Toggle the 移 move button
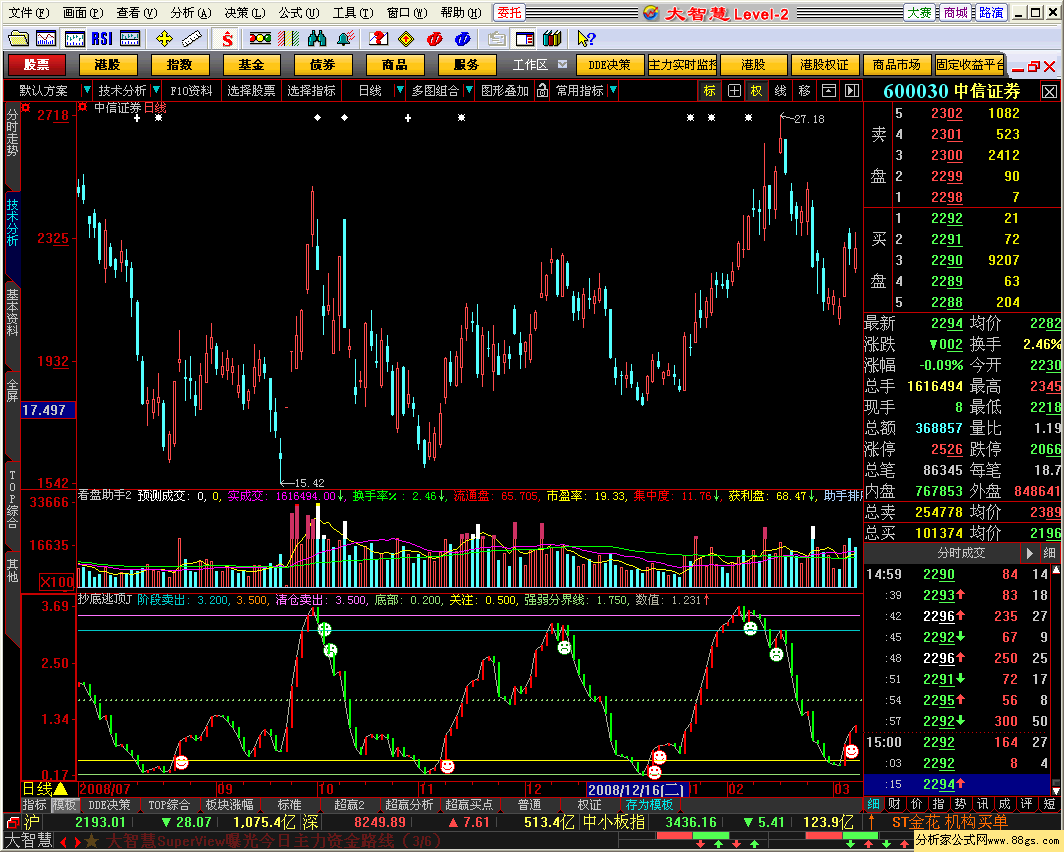The height and width of the screenshot is (852, 1064). (805, 90)
